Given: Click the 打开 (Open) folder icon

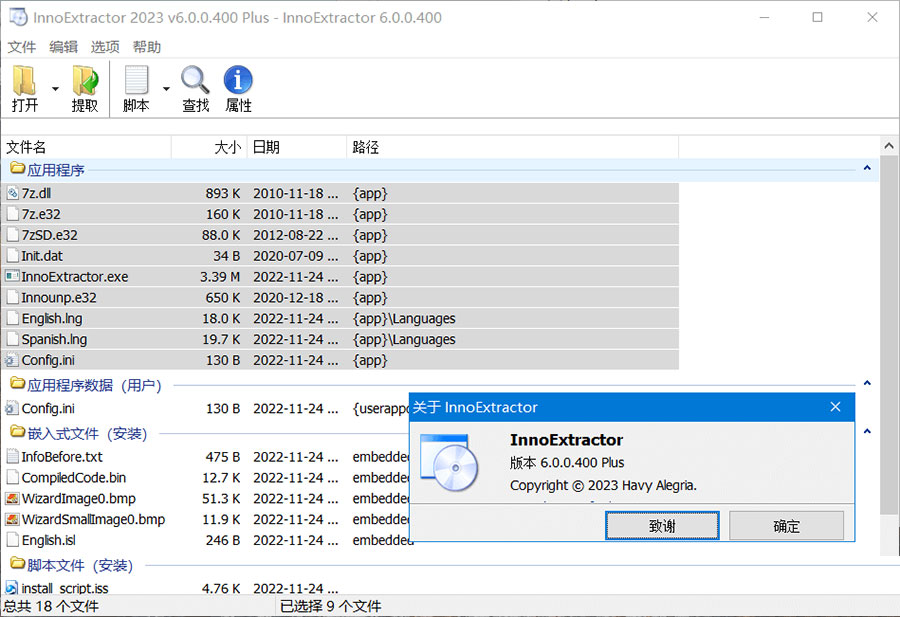Looking at the screenshot, I should [x=24, y=78].
